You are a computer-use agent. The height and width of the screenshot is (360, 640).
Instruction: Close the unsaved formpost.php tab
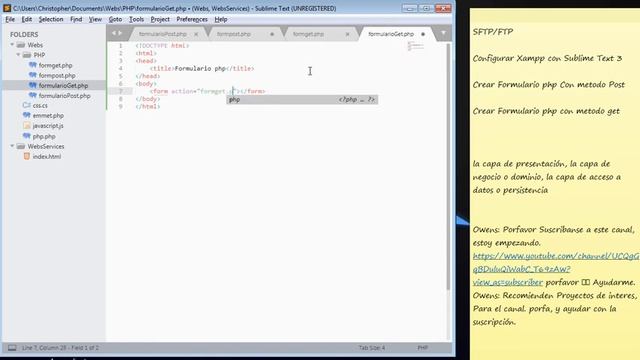click(272, 34)
